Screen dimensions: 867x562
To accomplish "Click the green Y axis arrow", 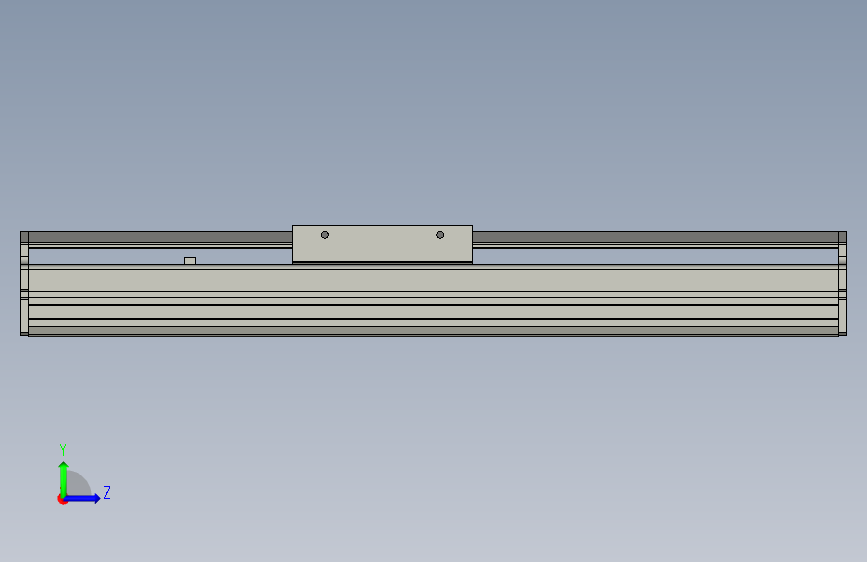I will point(63,479).
